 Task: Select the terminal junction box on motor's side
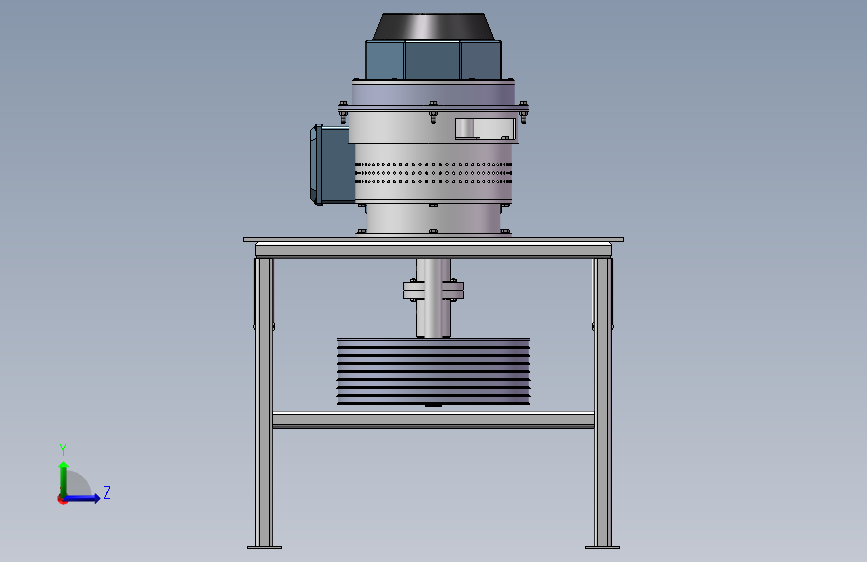331,165
